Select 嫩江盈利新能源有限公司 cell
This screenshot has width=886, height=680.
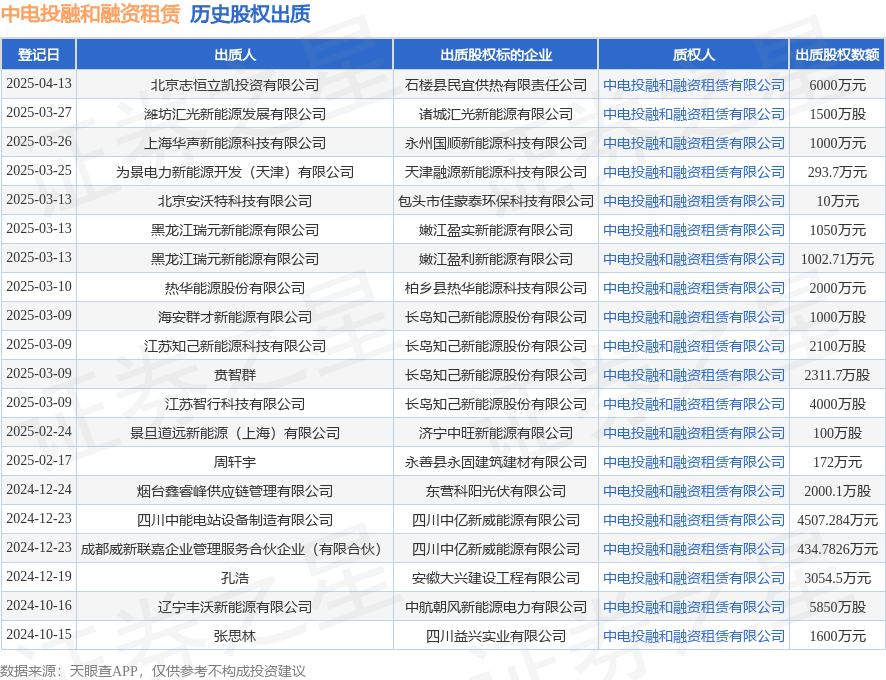[496, 259]
